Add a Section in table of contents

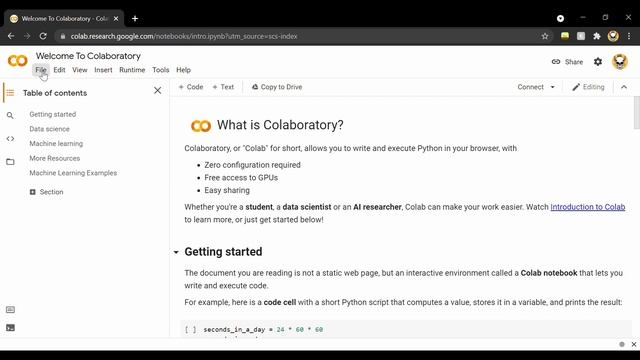point(47,192)
